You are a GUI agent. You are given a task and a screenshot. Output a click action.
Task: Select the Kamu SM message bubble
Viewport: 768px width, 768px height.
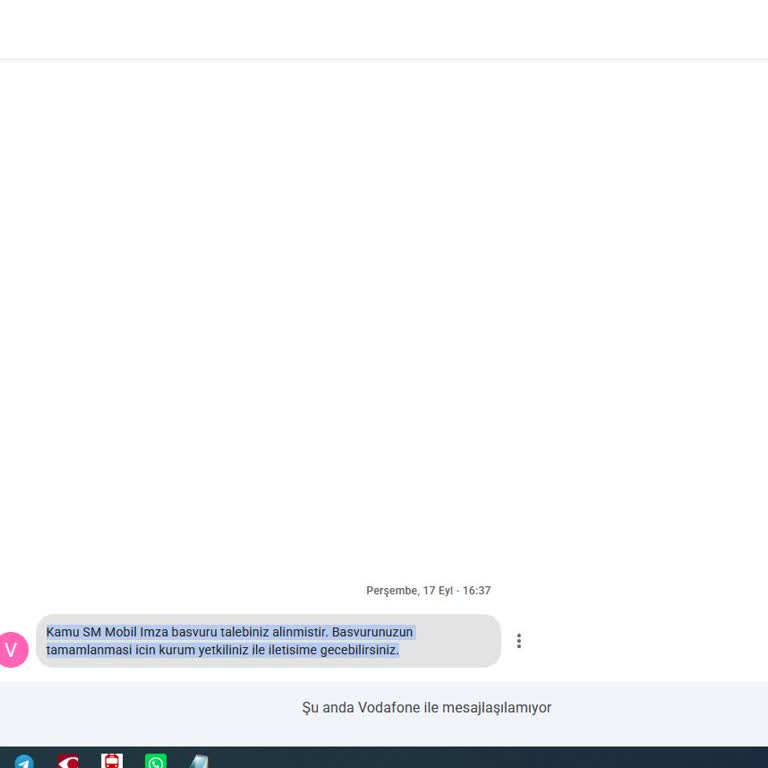coord(268,641)
